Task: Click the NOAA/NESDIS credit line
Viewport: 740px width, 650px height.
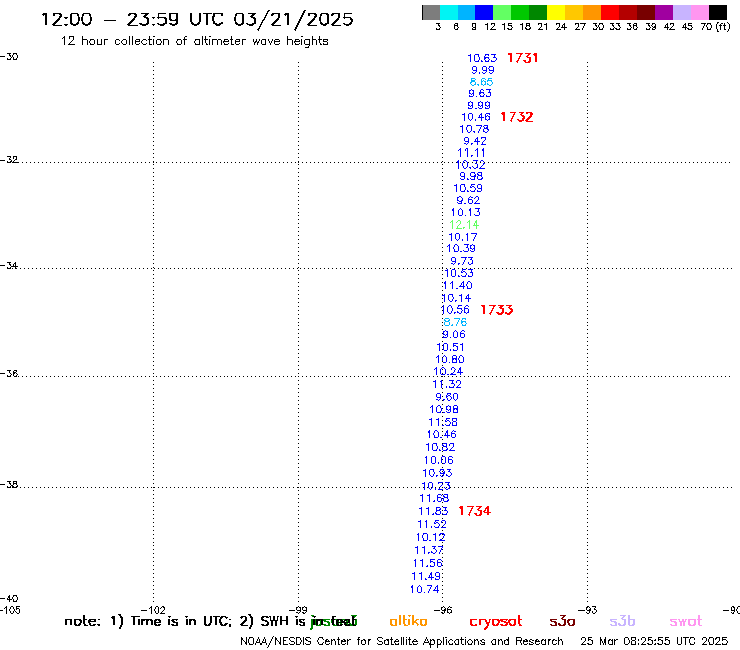Action: pos(402,641)
